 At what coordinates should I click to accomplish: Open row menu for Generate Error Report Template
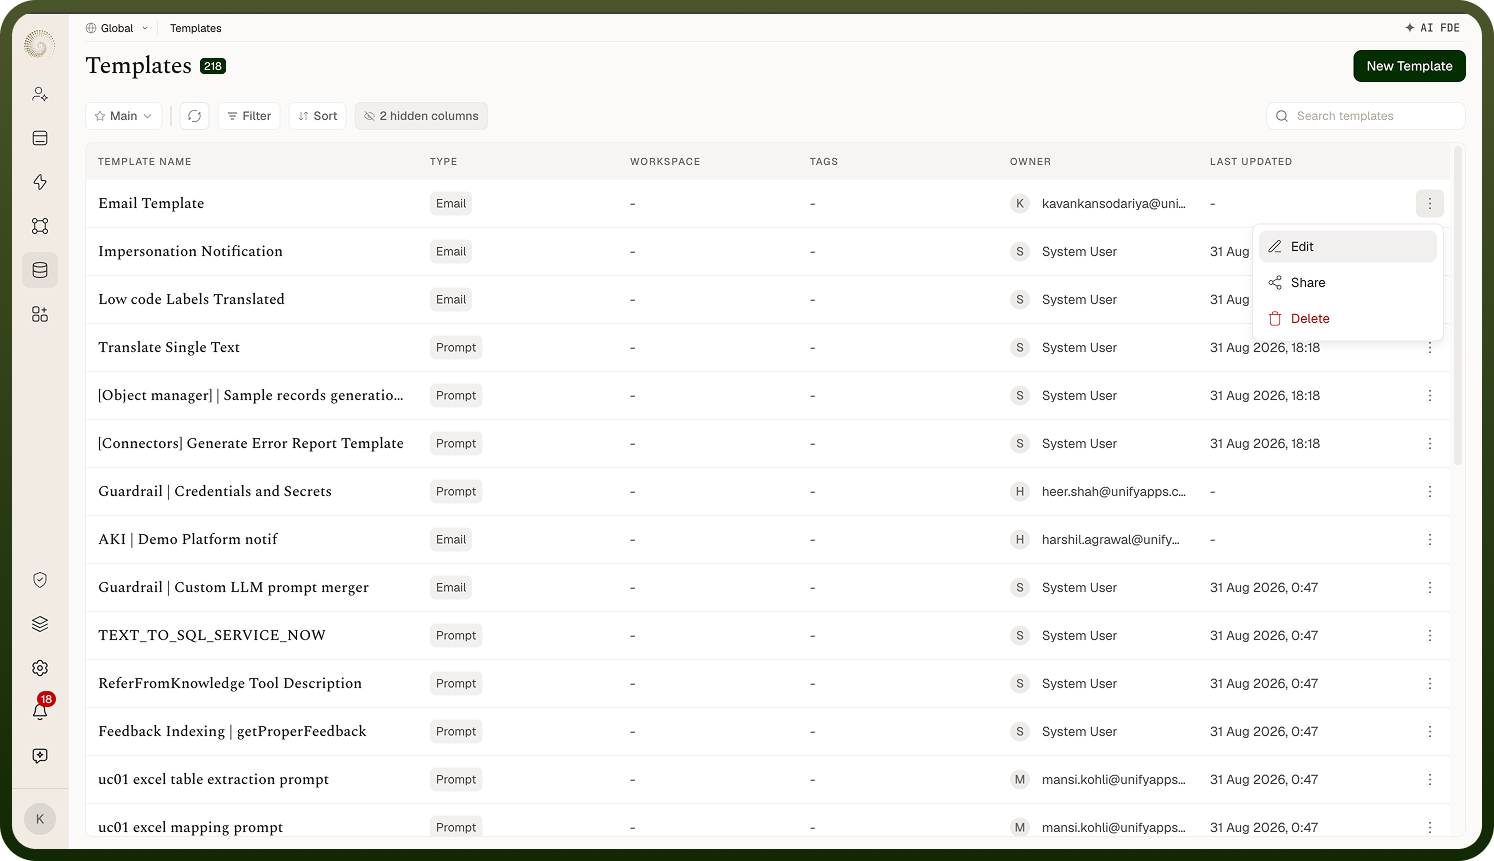1430,444
